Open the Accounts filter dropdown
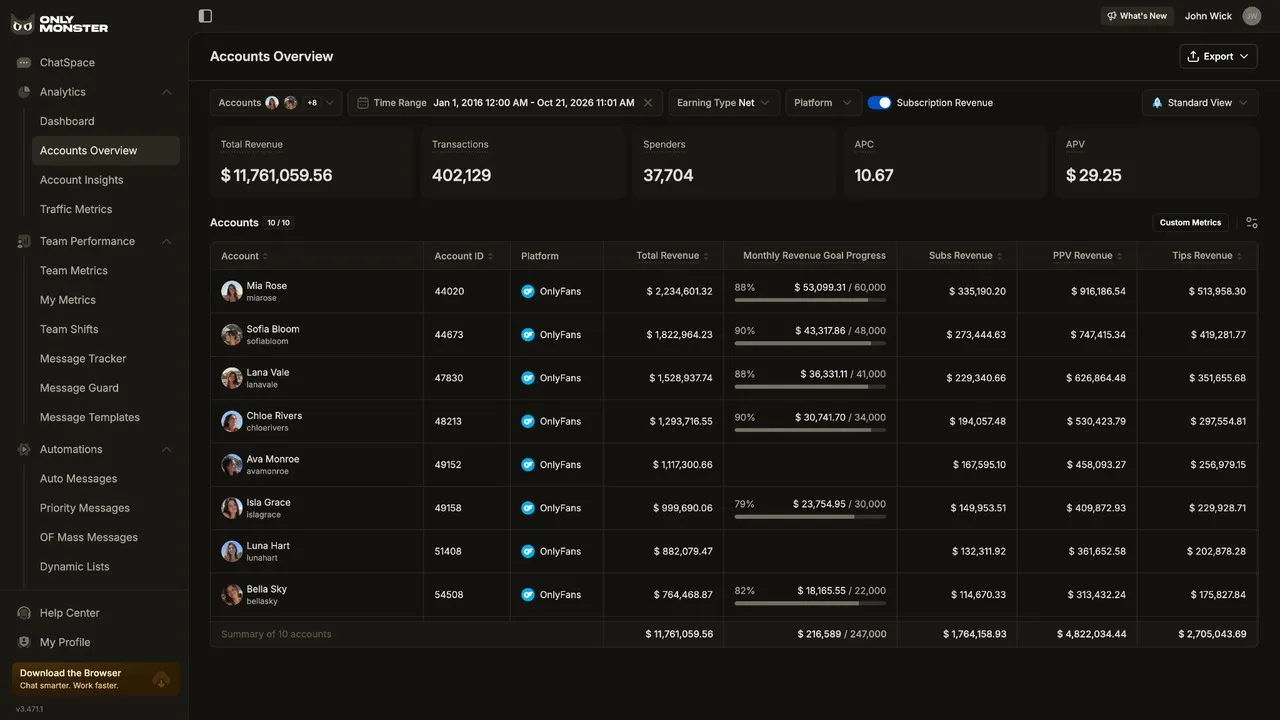Viewport: 1280px width, 720px height. click(276, 103)
